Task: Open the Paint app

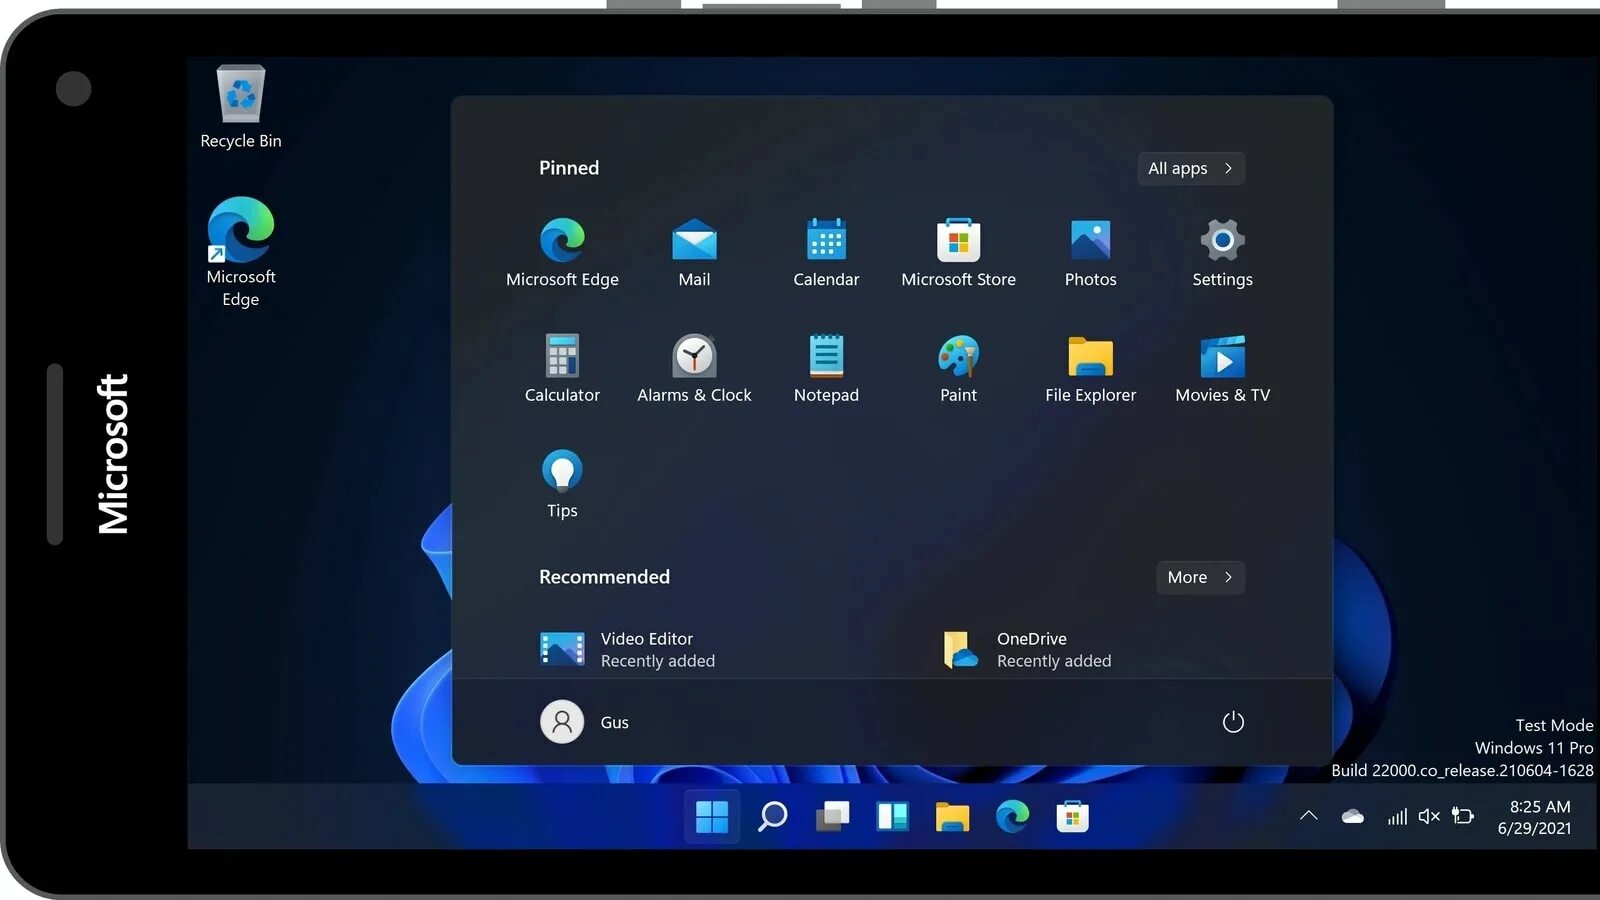Action: click(x=958, y=369)
